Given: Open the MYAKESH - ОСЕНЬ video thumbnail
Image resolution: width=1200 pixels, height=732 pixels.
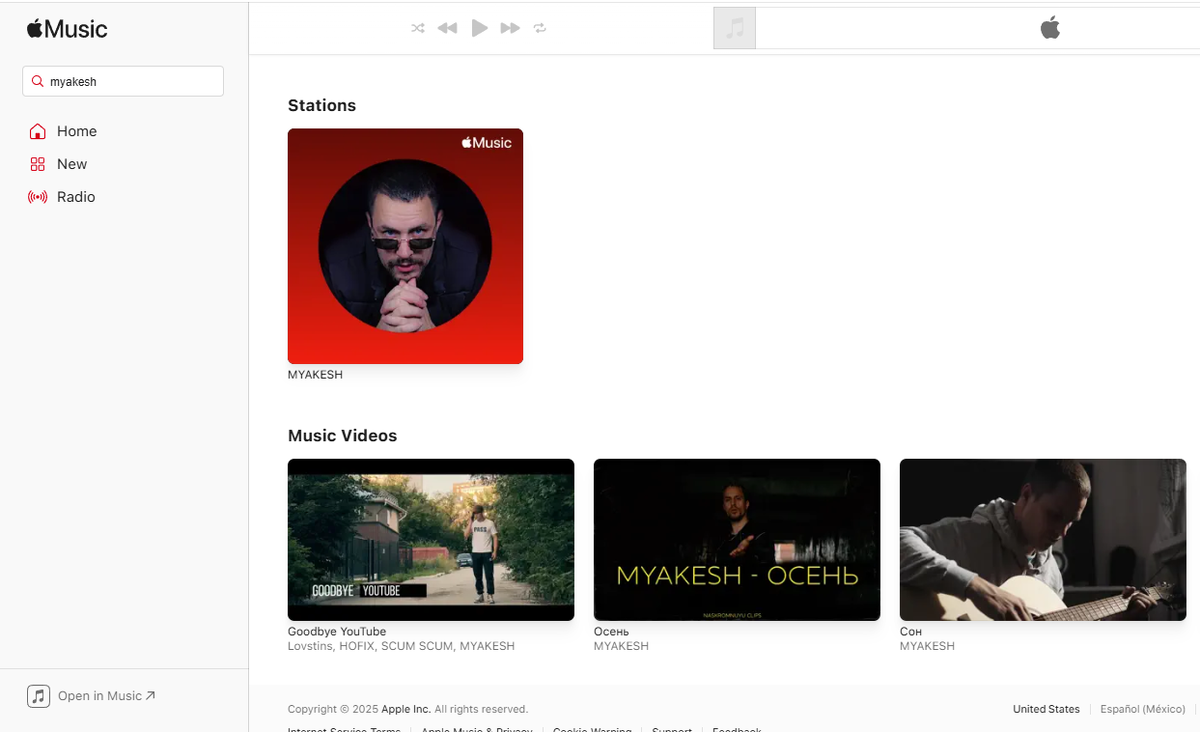Looking at the screenshot, I should (737, 540).
